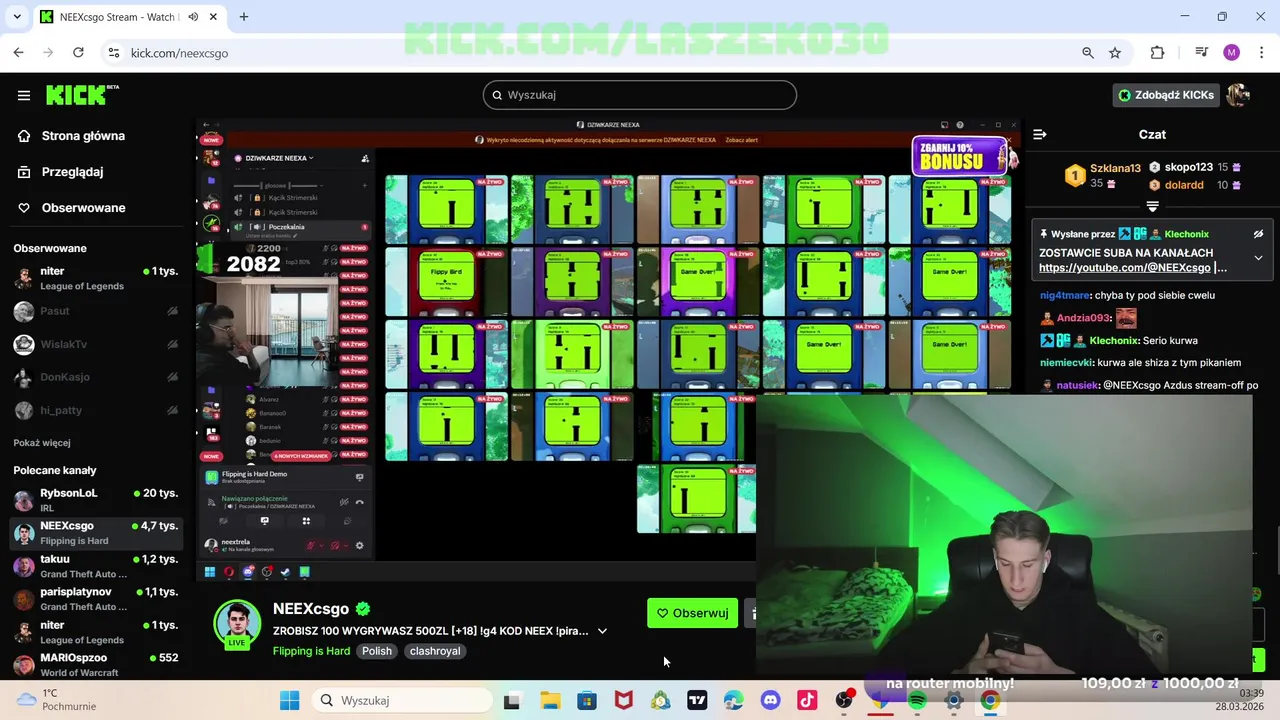Open Spotify from the taskbar
The width and height of the screenshot is (1280, 720).
coord(917,700)
